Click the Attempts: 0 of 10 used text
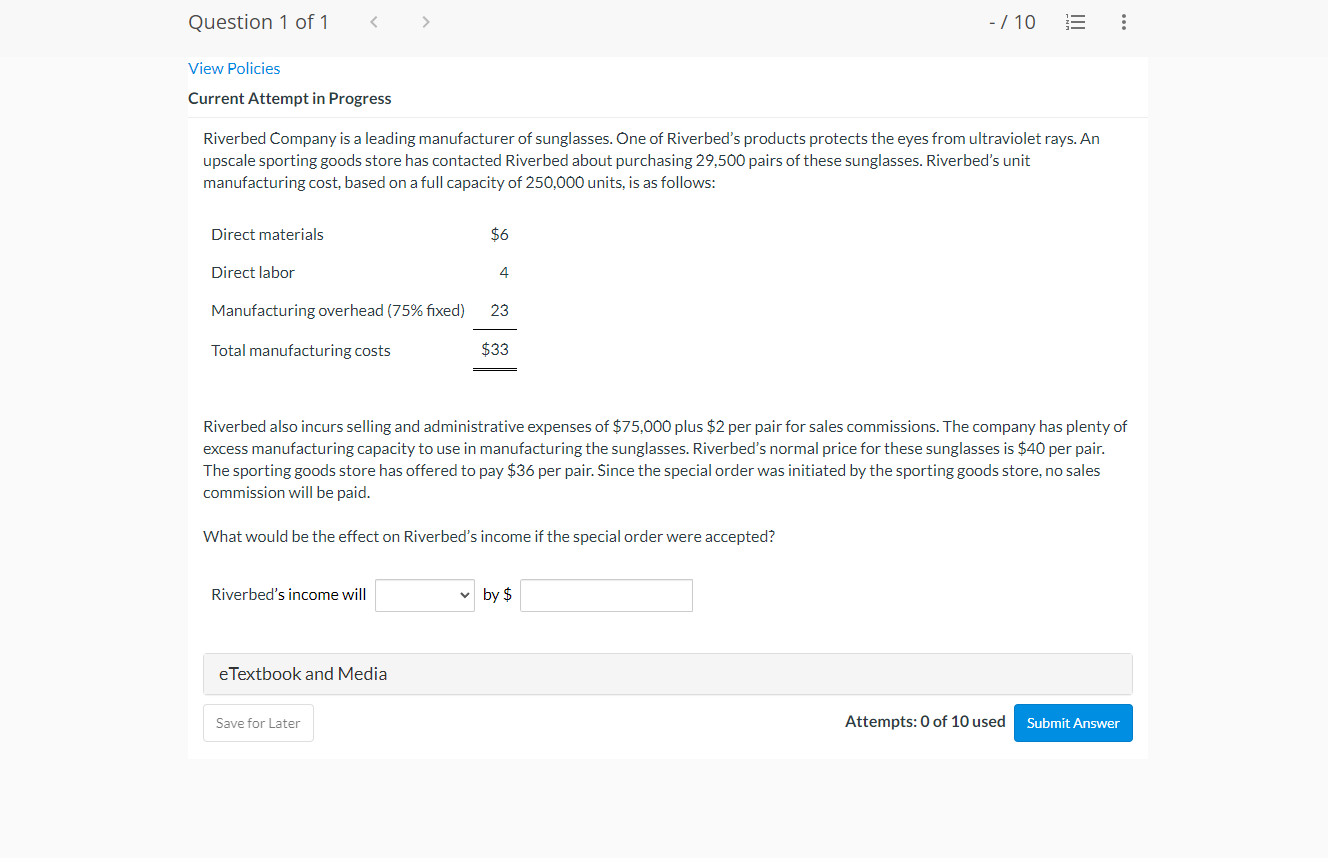The height and width of the screenshot is (858, 1328). [x=925, y=721]
